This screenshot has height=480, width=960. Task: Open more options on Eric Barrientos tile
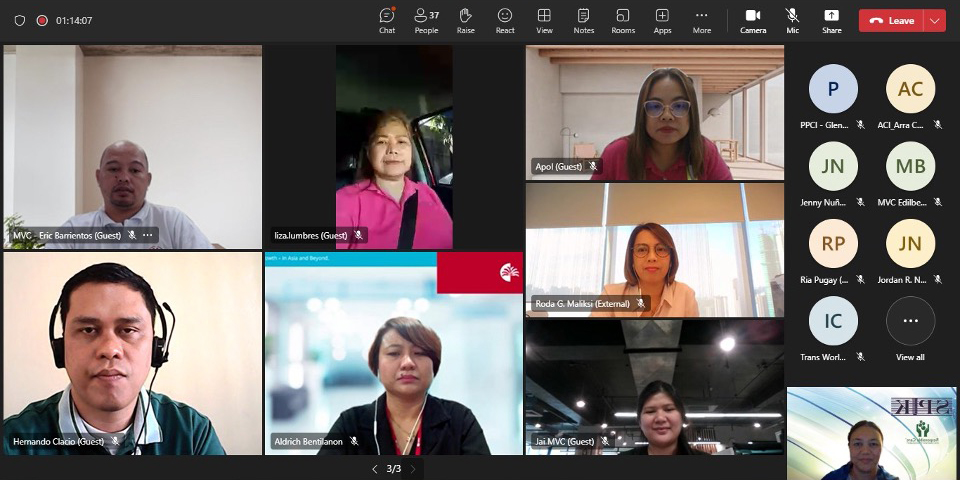click(148, 235)
